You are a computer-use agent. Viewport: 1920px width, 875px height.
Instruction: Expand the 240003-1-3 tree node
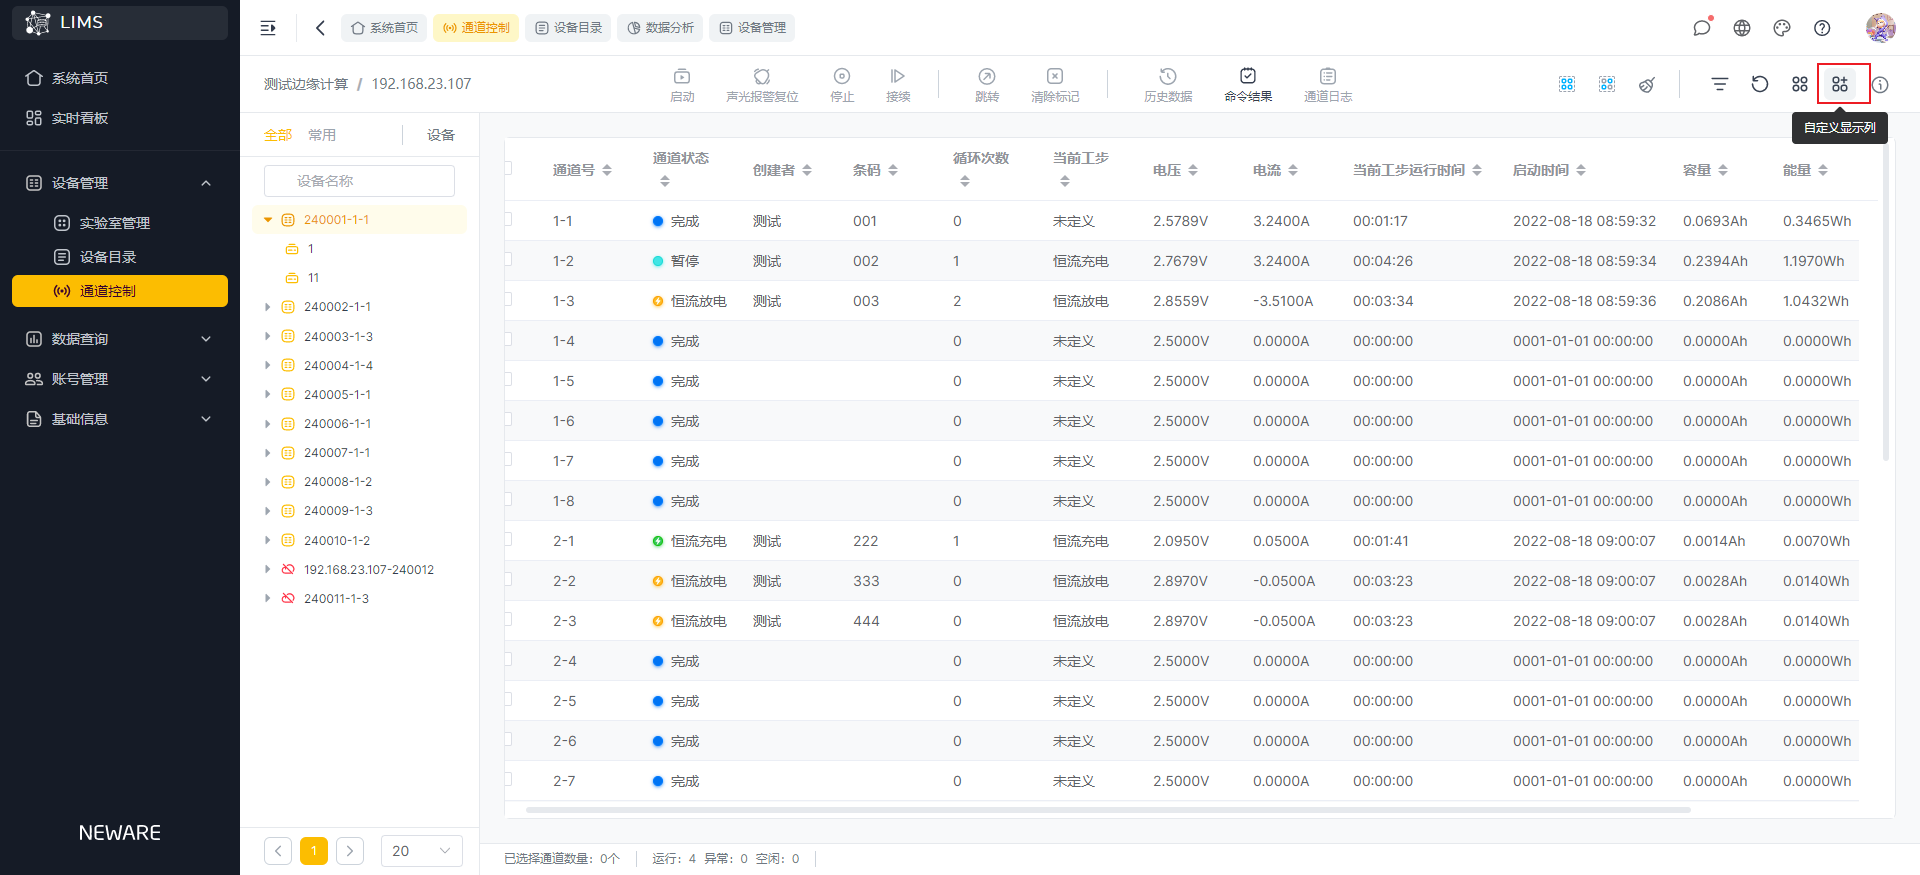[x=268, y=336]
